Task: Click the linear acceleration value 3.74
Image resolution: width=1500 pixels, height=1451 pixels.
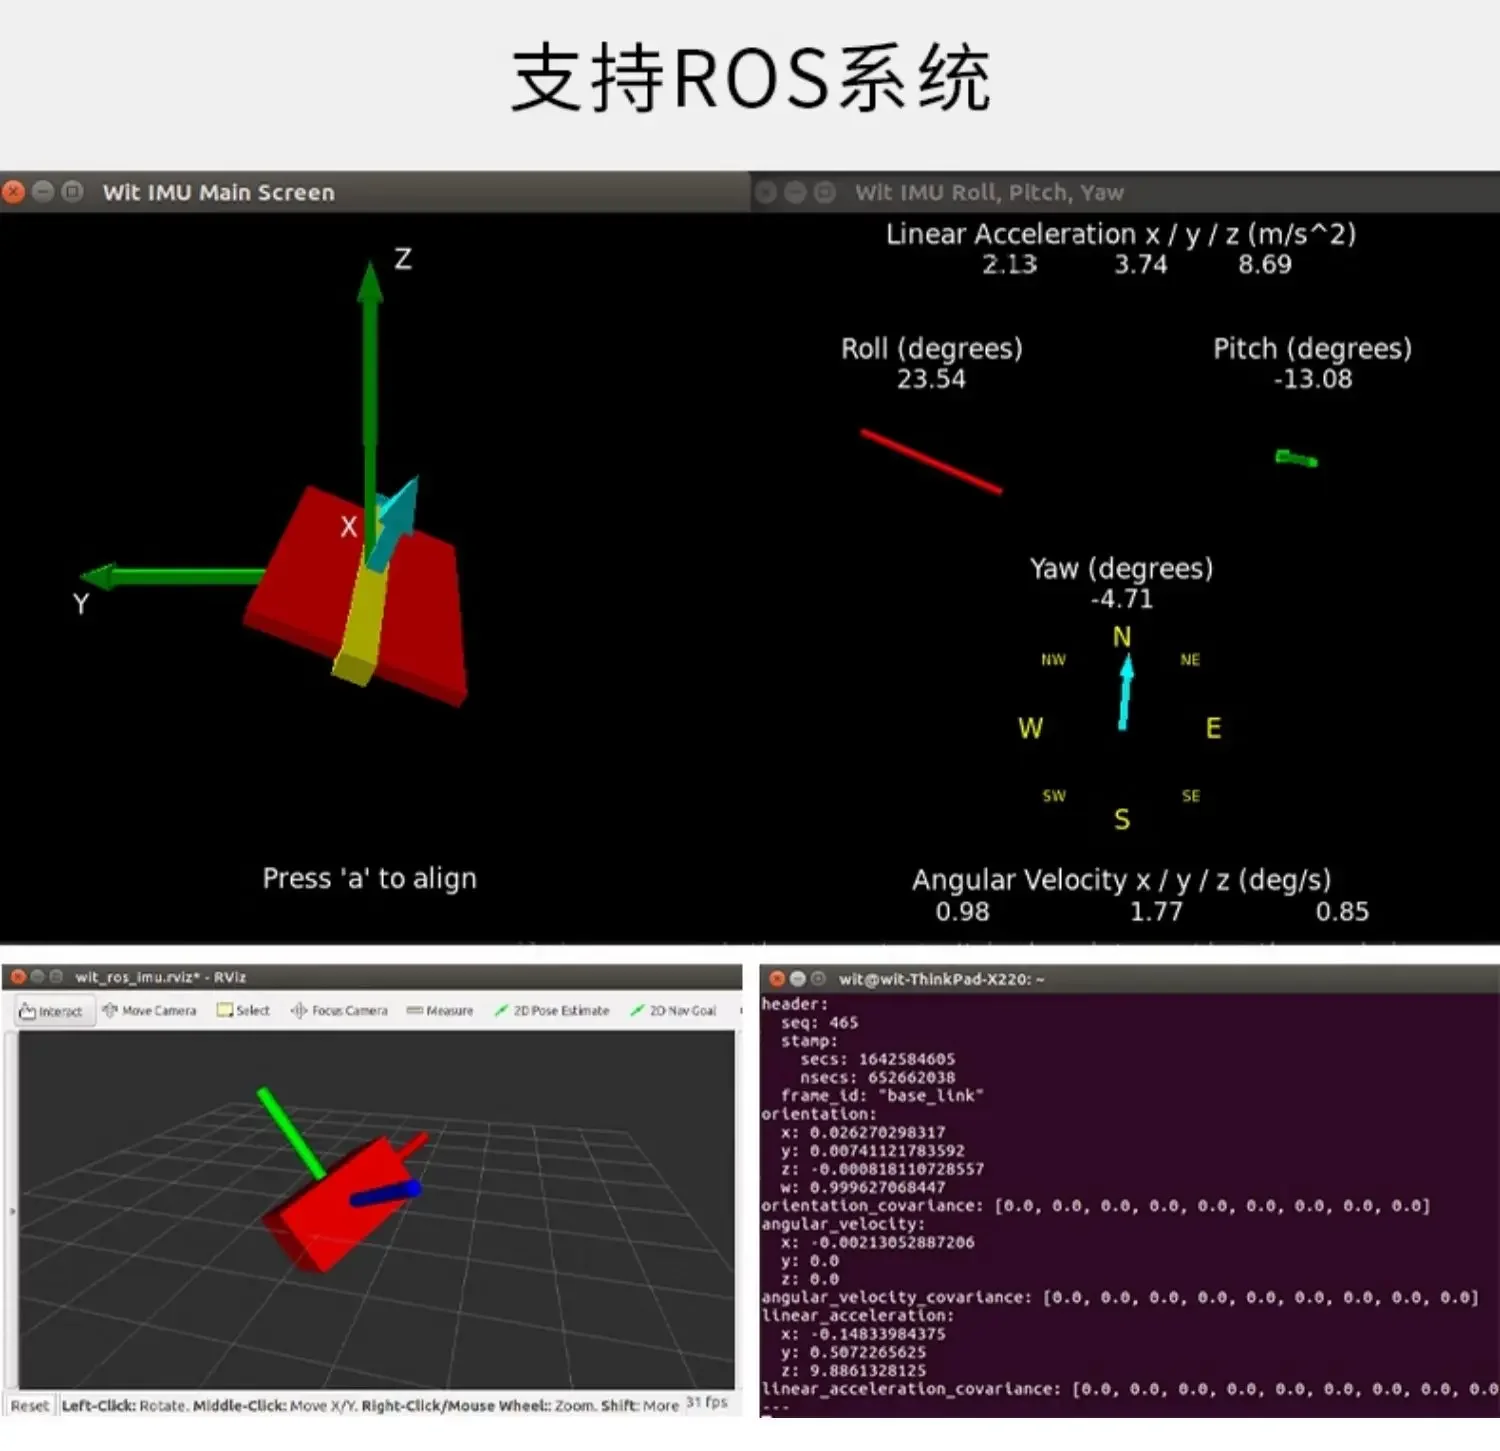Action: point(1141,265)
